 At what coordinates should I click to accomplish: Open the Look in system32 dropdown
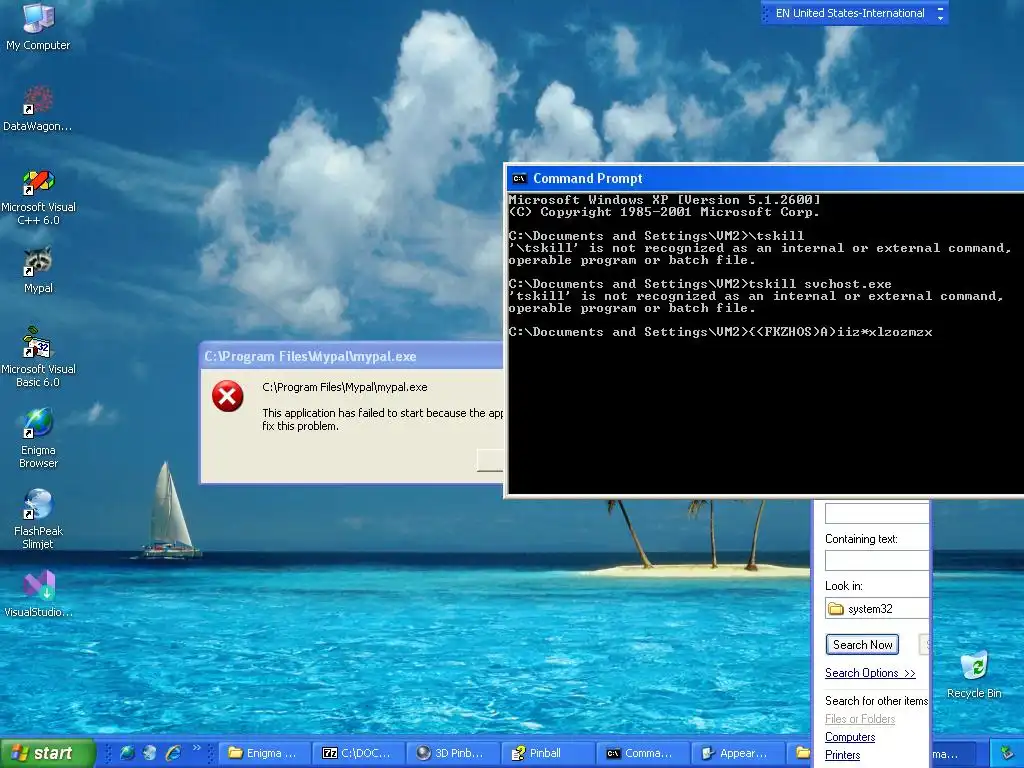(876, 608)
